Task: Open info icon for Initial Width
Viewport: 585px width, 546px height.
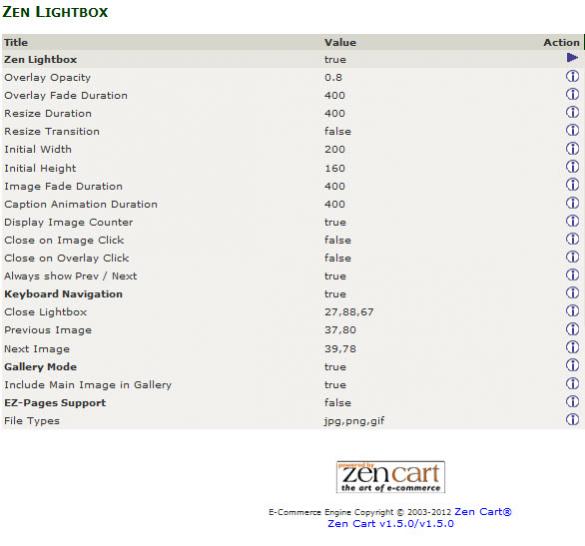Action: [x=572, y=149]
